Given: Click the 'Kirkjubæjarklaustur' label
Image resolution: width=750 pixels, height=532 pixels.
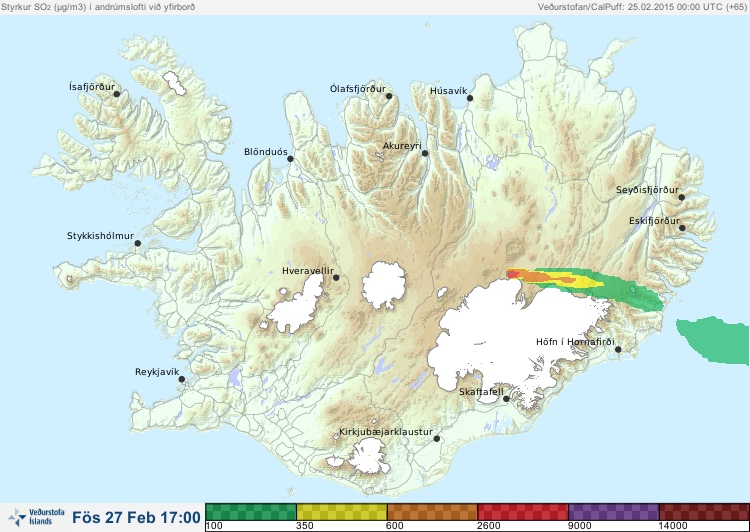Looking at the screenshot, I should tap(386, 432).
